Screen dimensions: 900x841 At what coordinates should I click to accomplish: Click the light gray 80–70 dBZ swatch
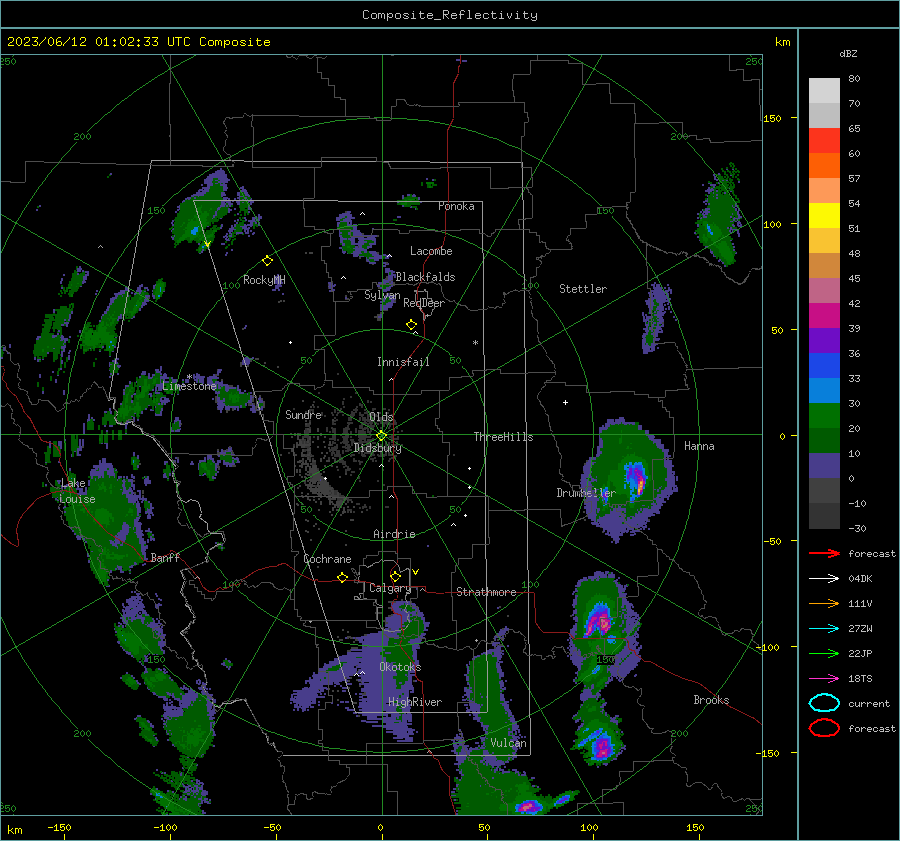(824, 91)
